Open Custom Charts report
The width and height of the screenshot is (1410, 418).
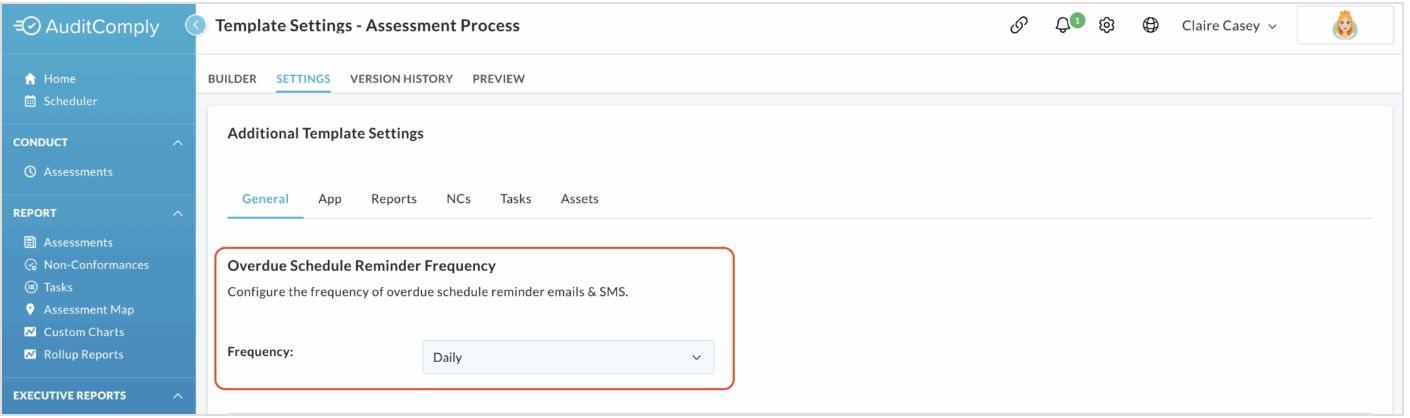pos(75,332)
